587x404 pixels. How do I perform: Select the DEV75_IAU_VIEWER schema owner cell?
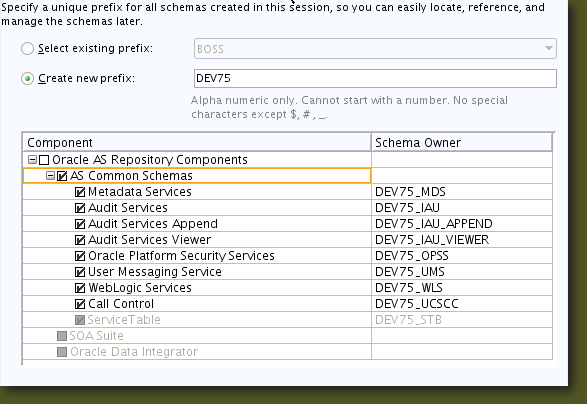462,240
